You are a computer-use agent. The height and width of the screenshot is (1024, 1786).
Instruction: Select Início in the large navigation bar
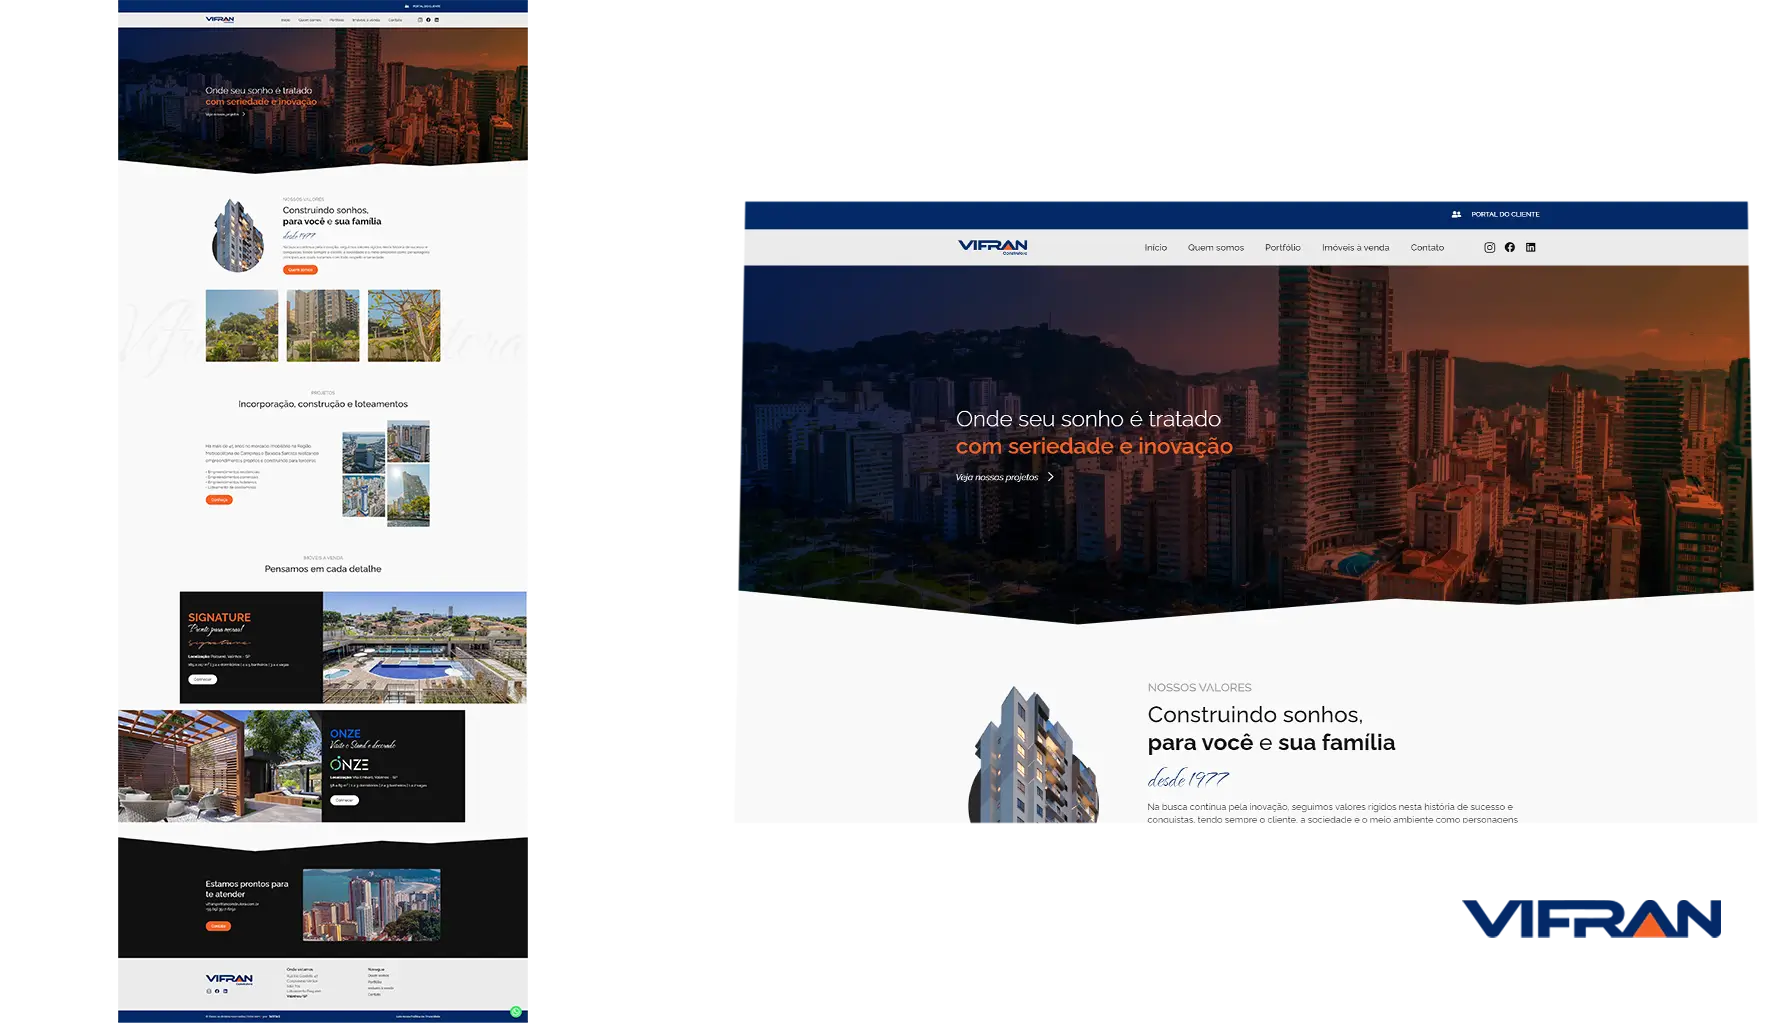point(1155,248)
